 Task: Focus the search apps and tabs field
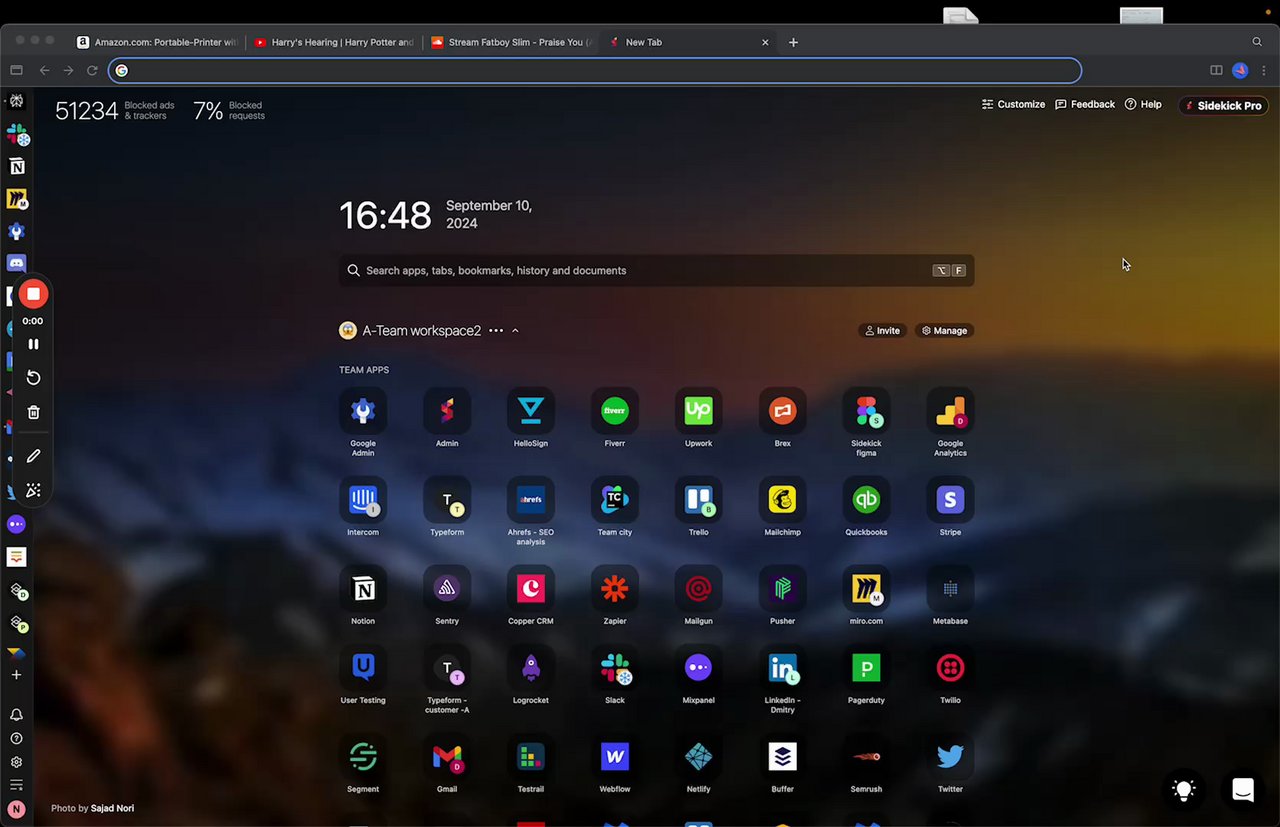click(x=656, y=271)
